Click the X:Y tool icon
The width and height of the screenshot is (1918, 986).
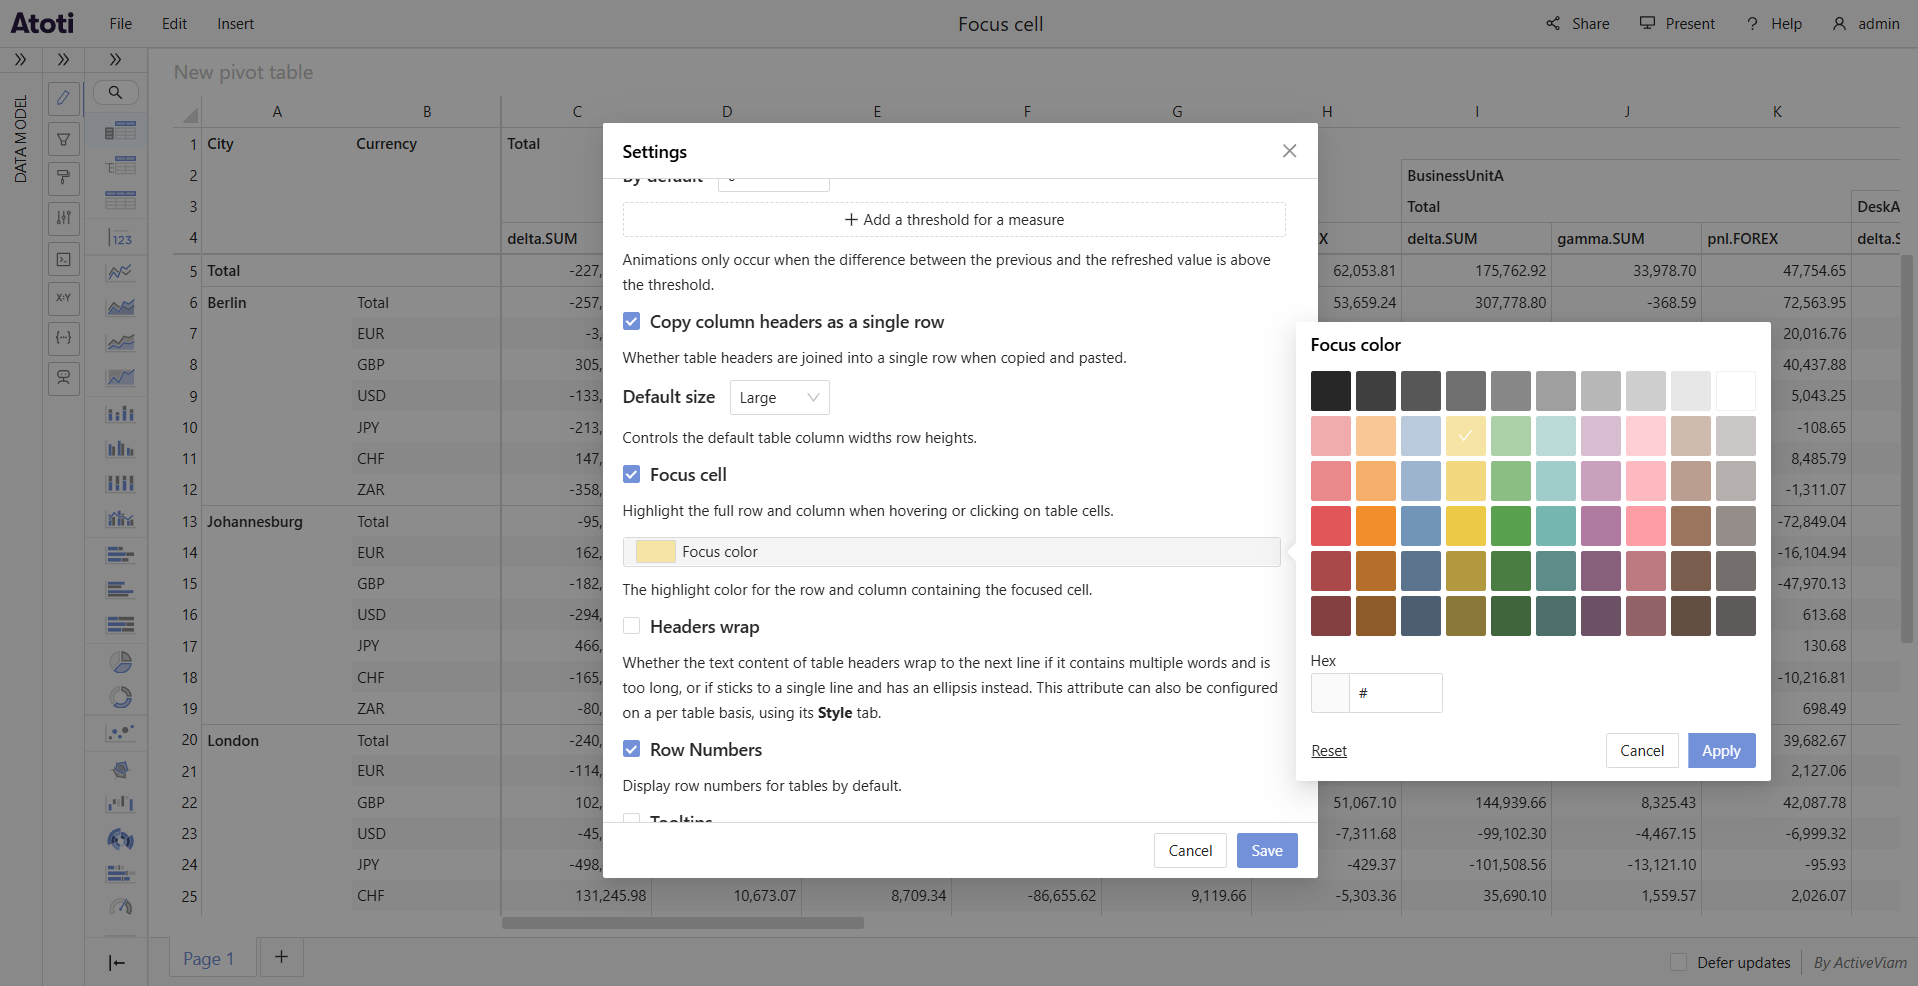pyautogui.click(x=63, y=298)
